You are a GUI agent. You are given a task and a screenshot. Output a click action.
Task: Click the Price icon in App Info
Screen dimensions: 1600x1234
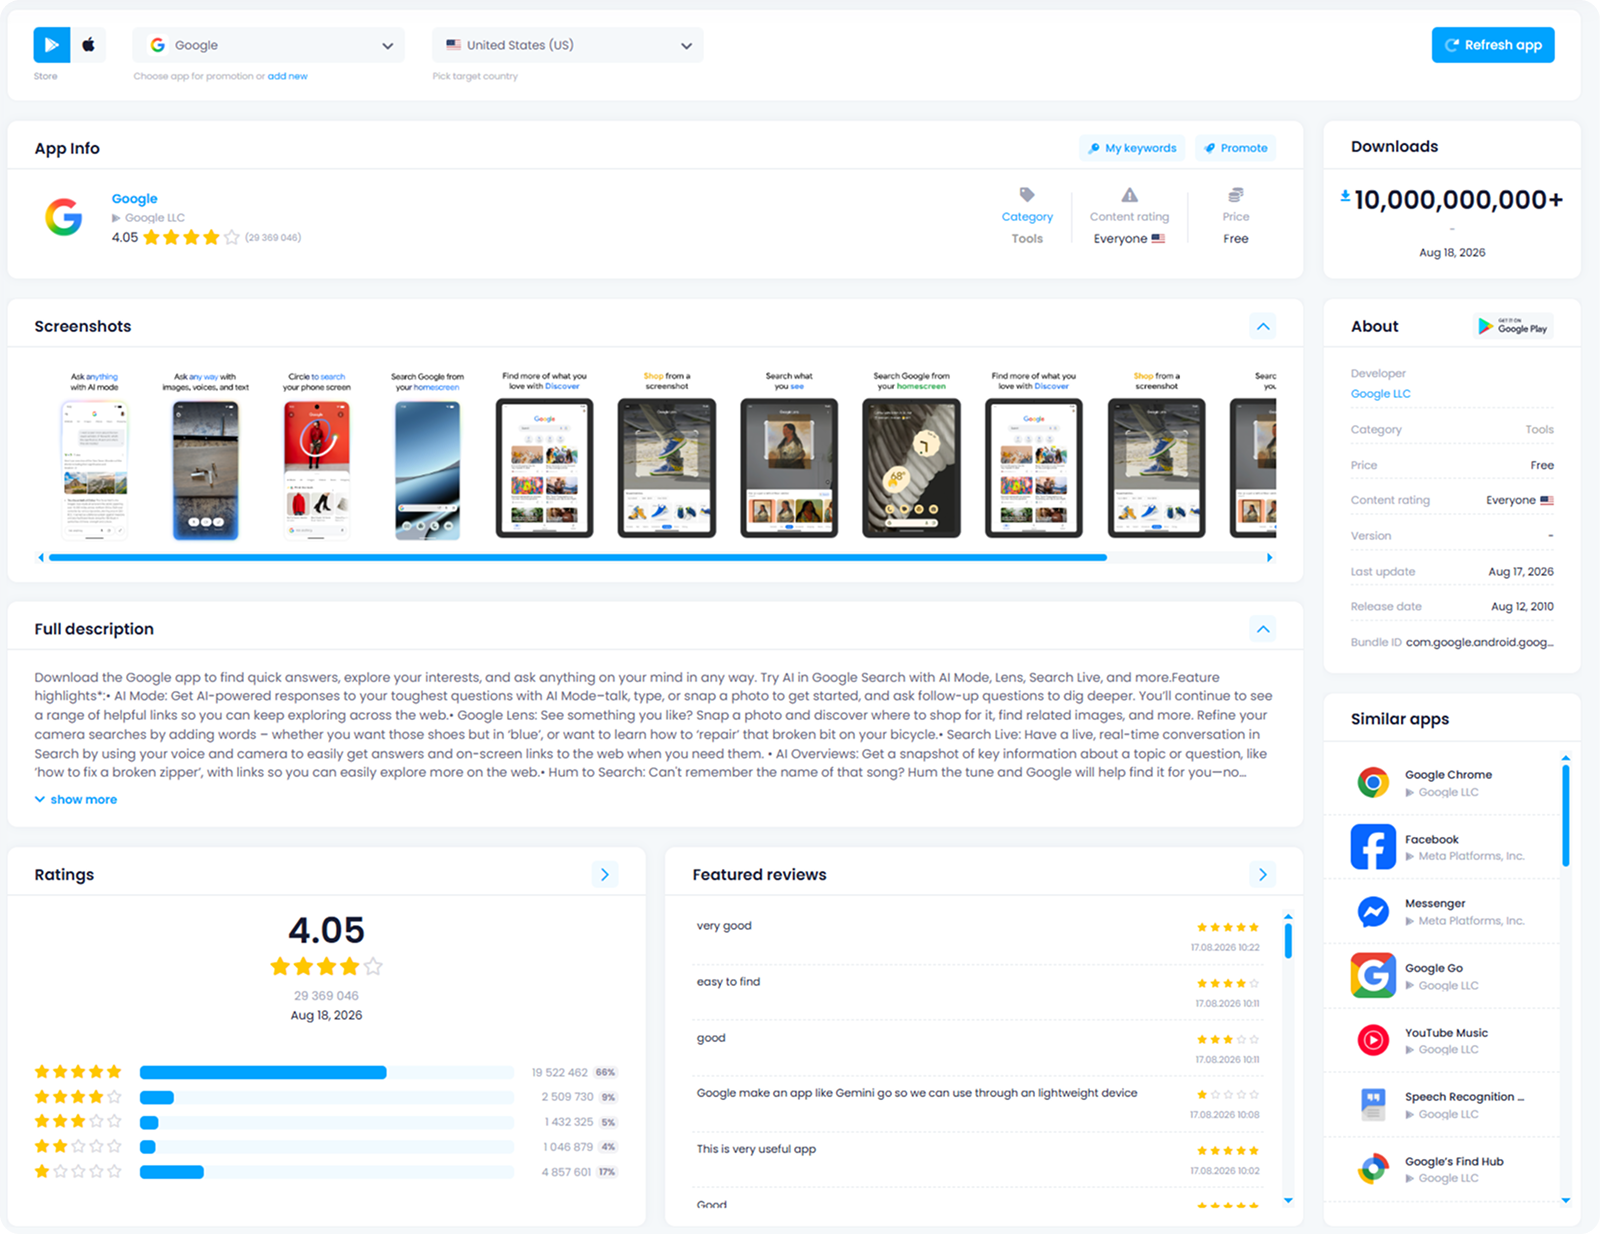(x=1236, y=194)
